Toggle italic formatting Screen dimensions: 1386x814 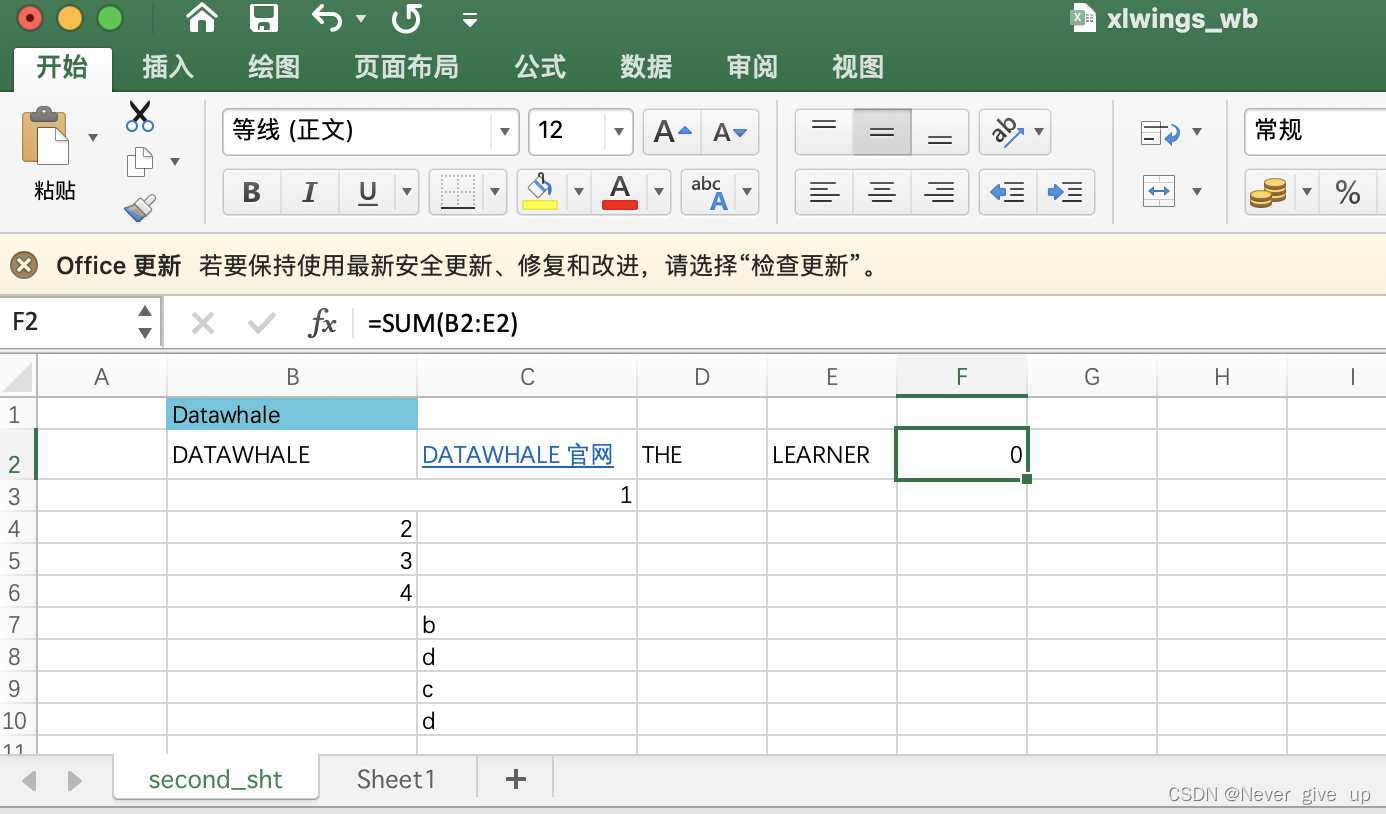coord(310,192)
